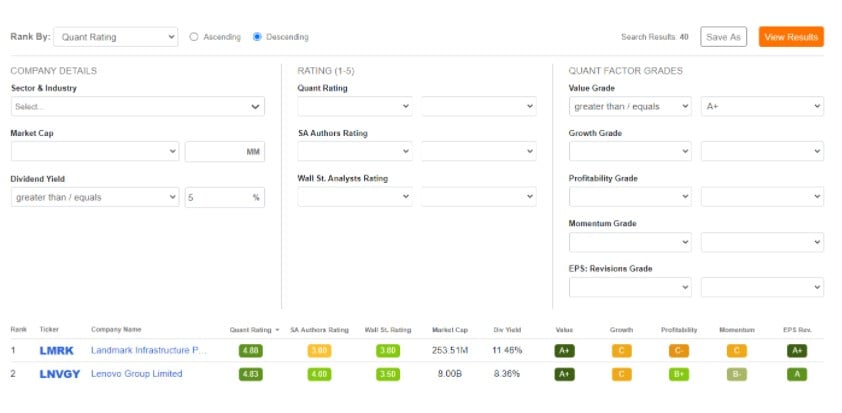Click the B+ Profitability badge for Lenovo
The image size is (842, 413).
(x=678, y=374)
